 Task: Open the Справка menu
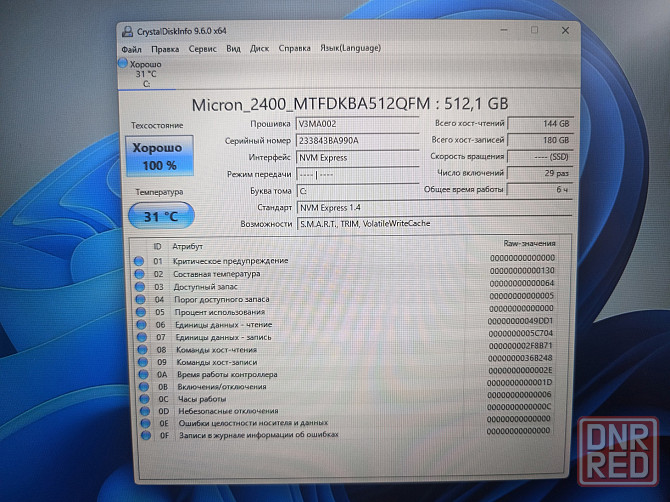pos(294,48)
